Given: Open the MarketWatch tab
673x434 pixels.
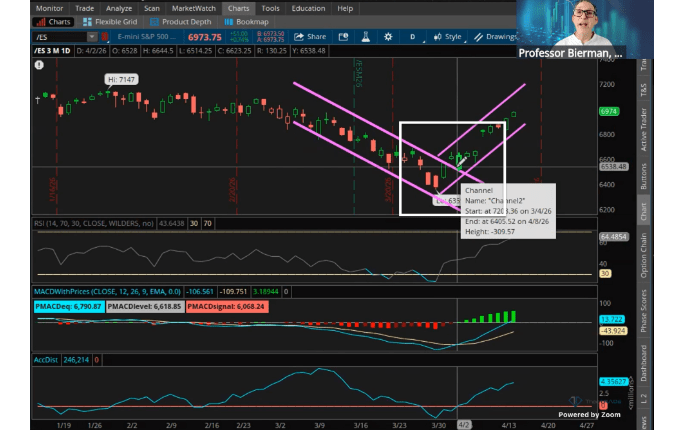Looking at the screenshot, I should (194, 8).
